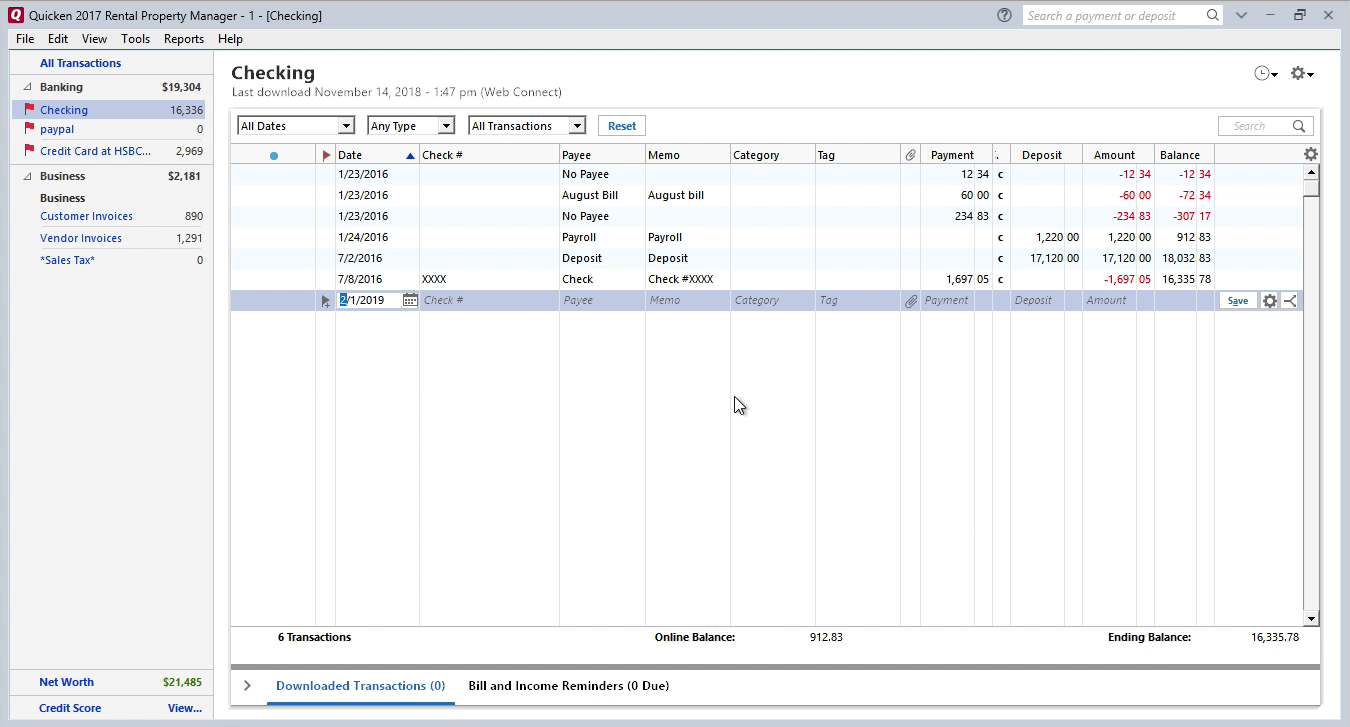Toggle cleared status of Payroll transaction

1000,237
